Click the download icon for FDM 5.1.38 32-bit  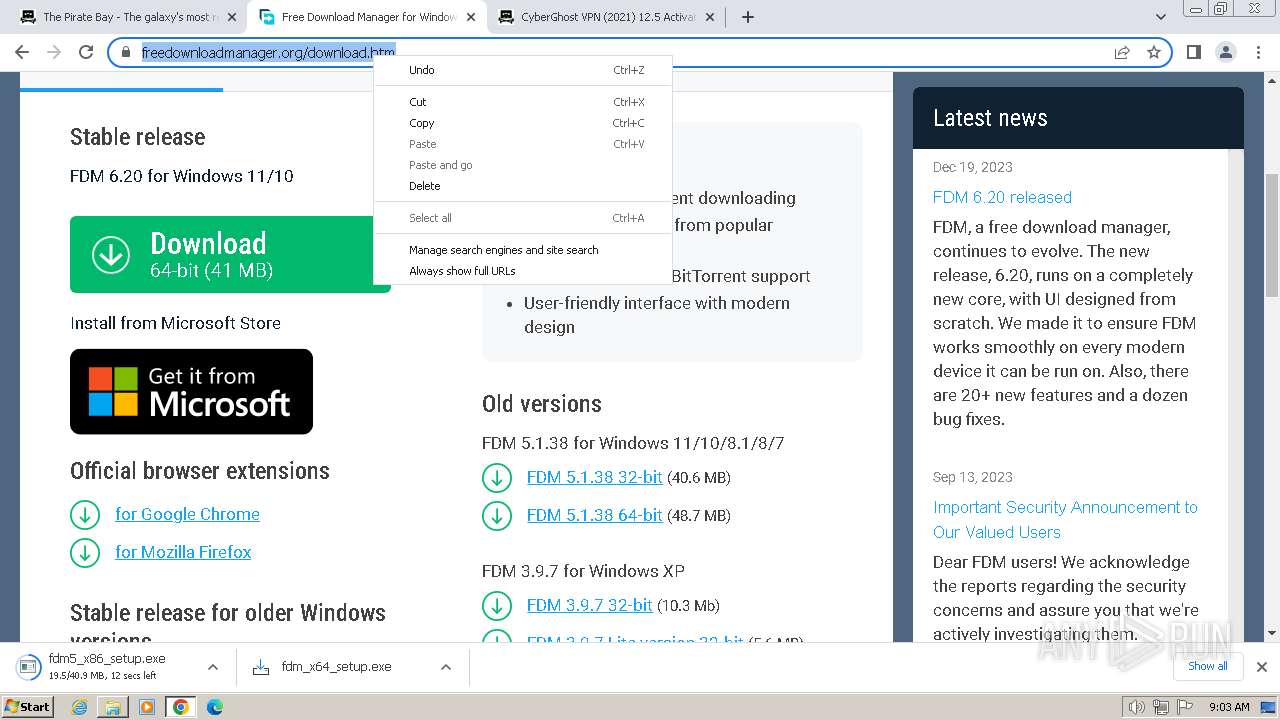pos(497,478)
